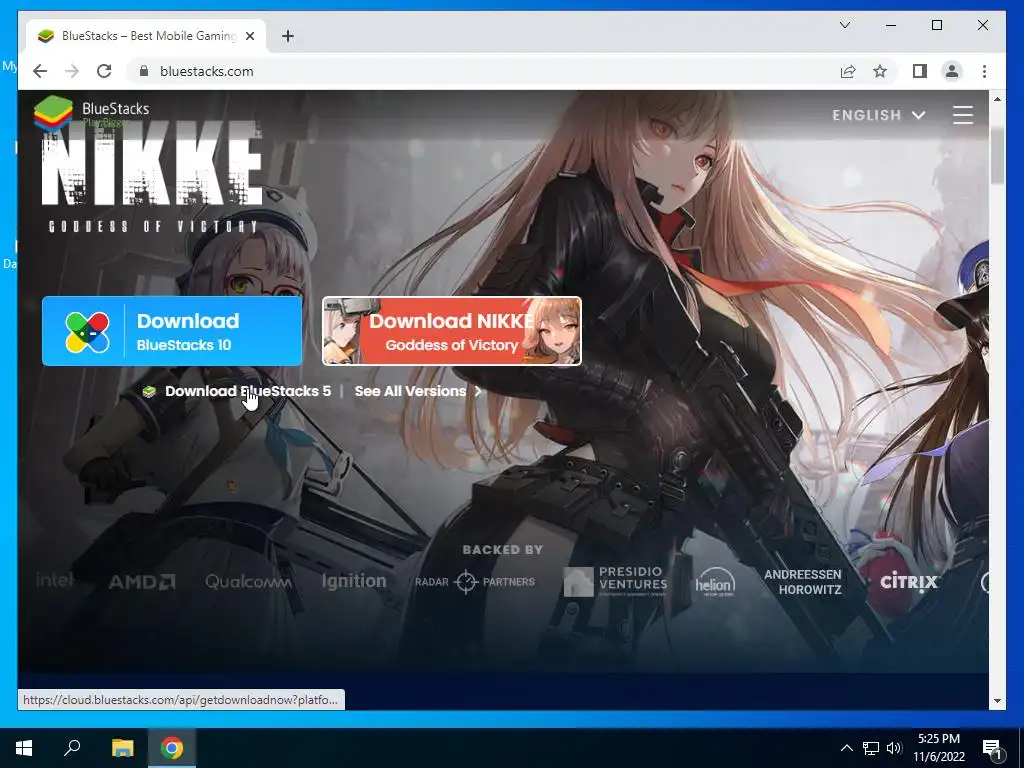Open the notification center icon

point(993,748)
